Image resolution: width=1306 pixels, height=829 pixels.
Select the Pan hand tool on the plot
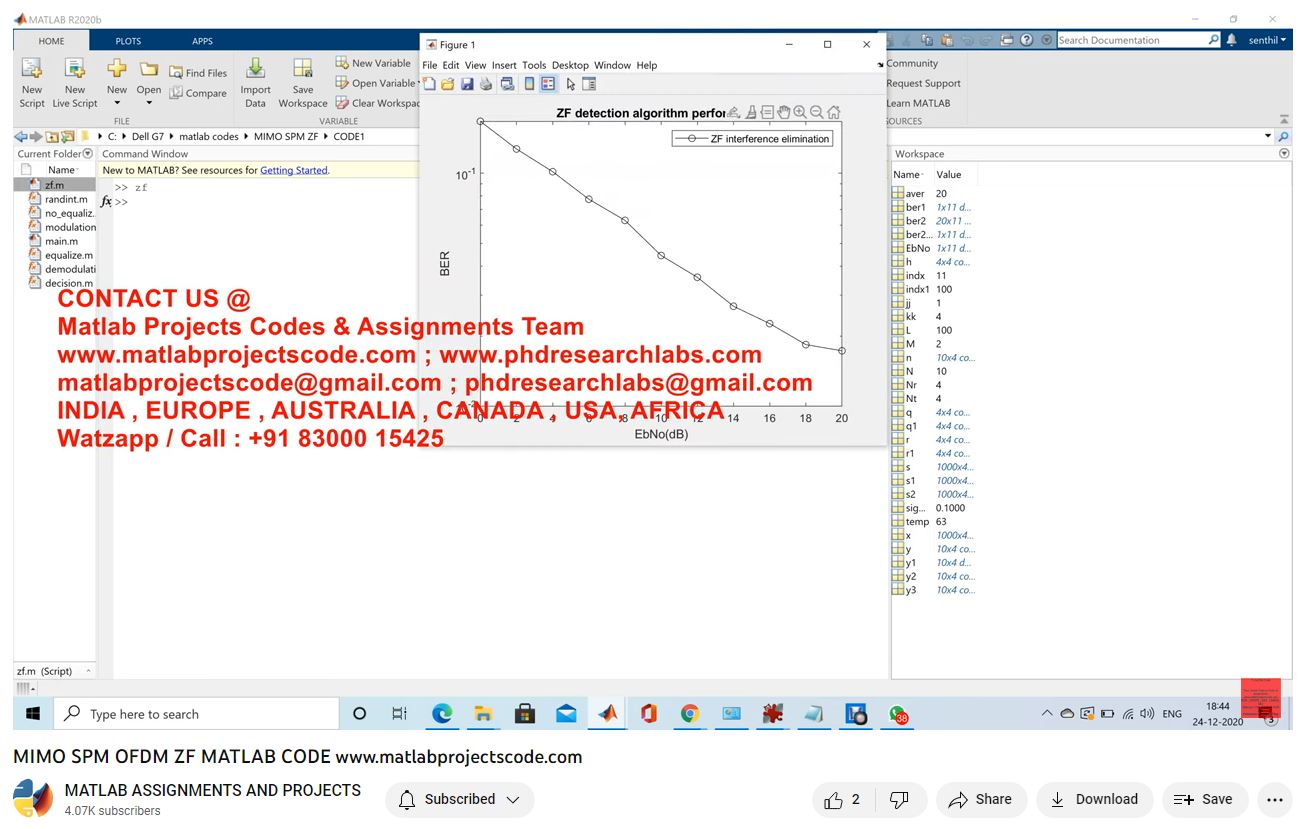pyautogui.click(x=784, y=113)
